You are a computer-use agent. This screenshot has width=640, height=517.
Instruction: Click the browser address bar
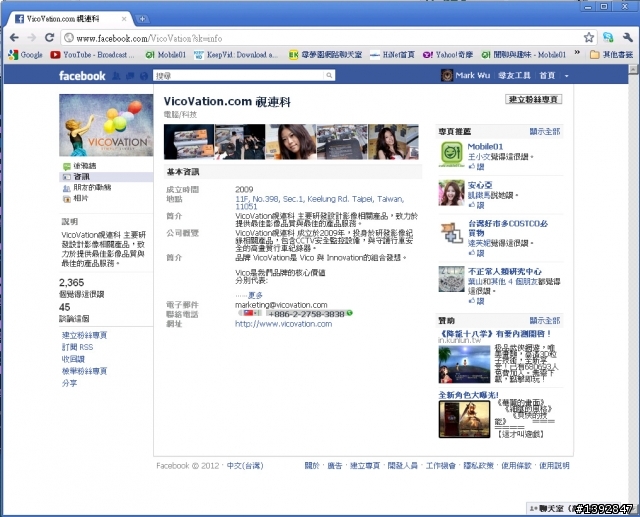tap(322, 38)
